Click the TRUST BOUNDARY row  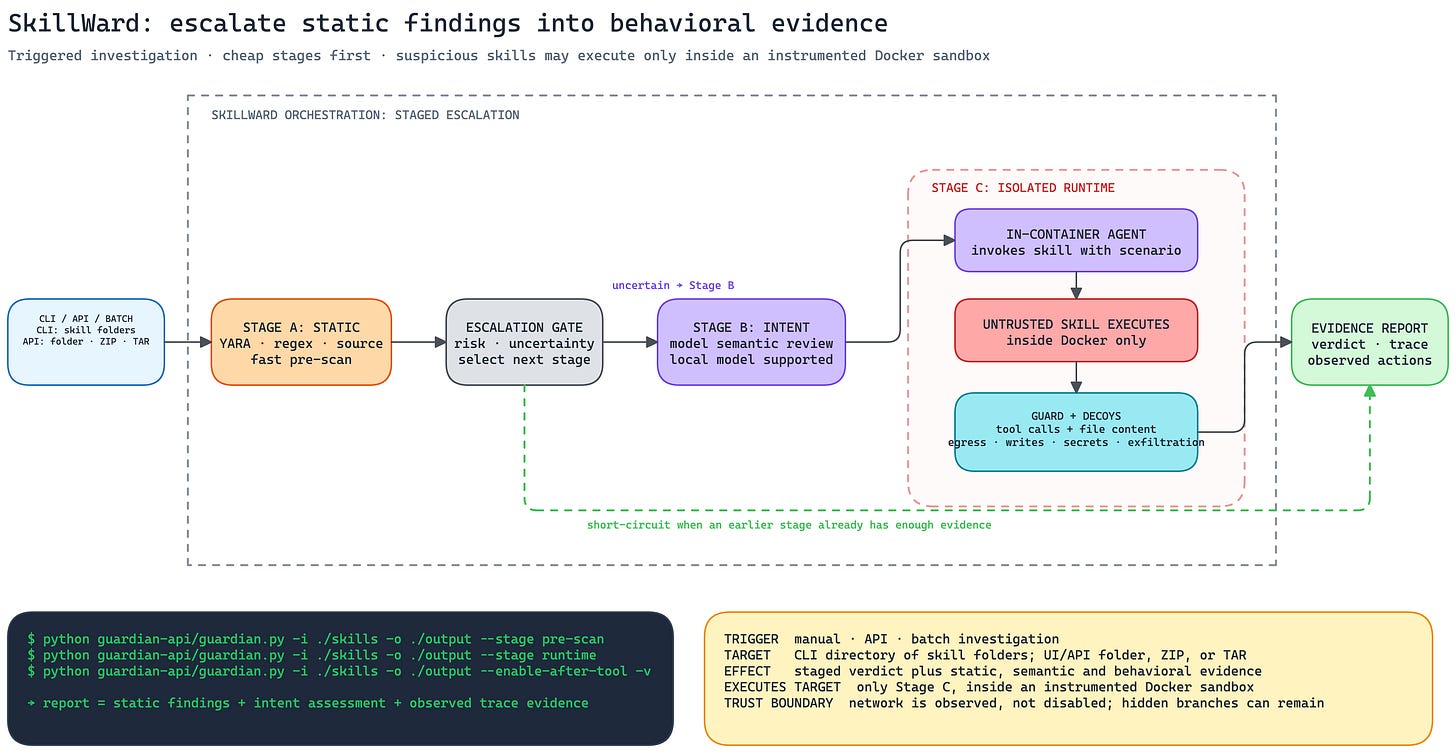tap(1024, 703)
